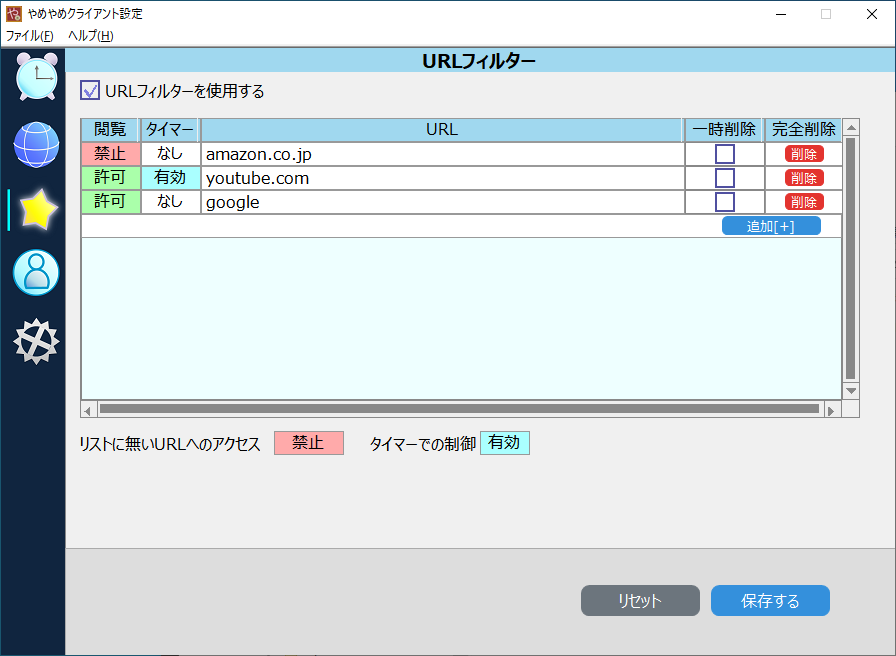Click the vertical scrollbar down arrow
The image size is (896, 656).
click(x=851, y=391)
